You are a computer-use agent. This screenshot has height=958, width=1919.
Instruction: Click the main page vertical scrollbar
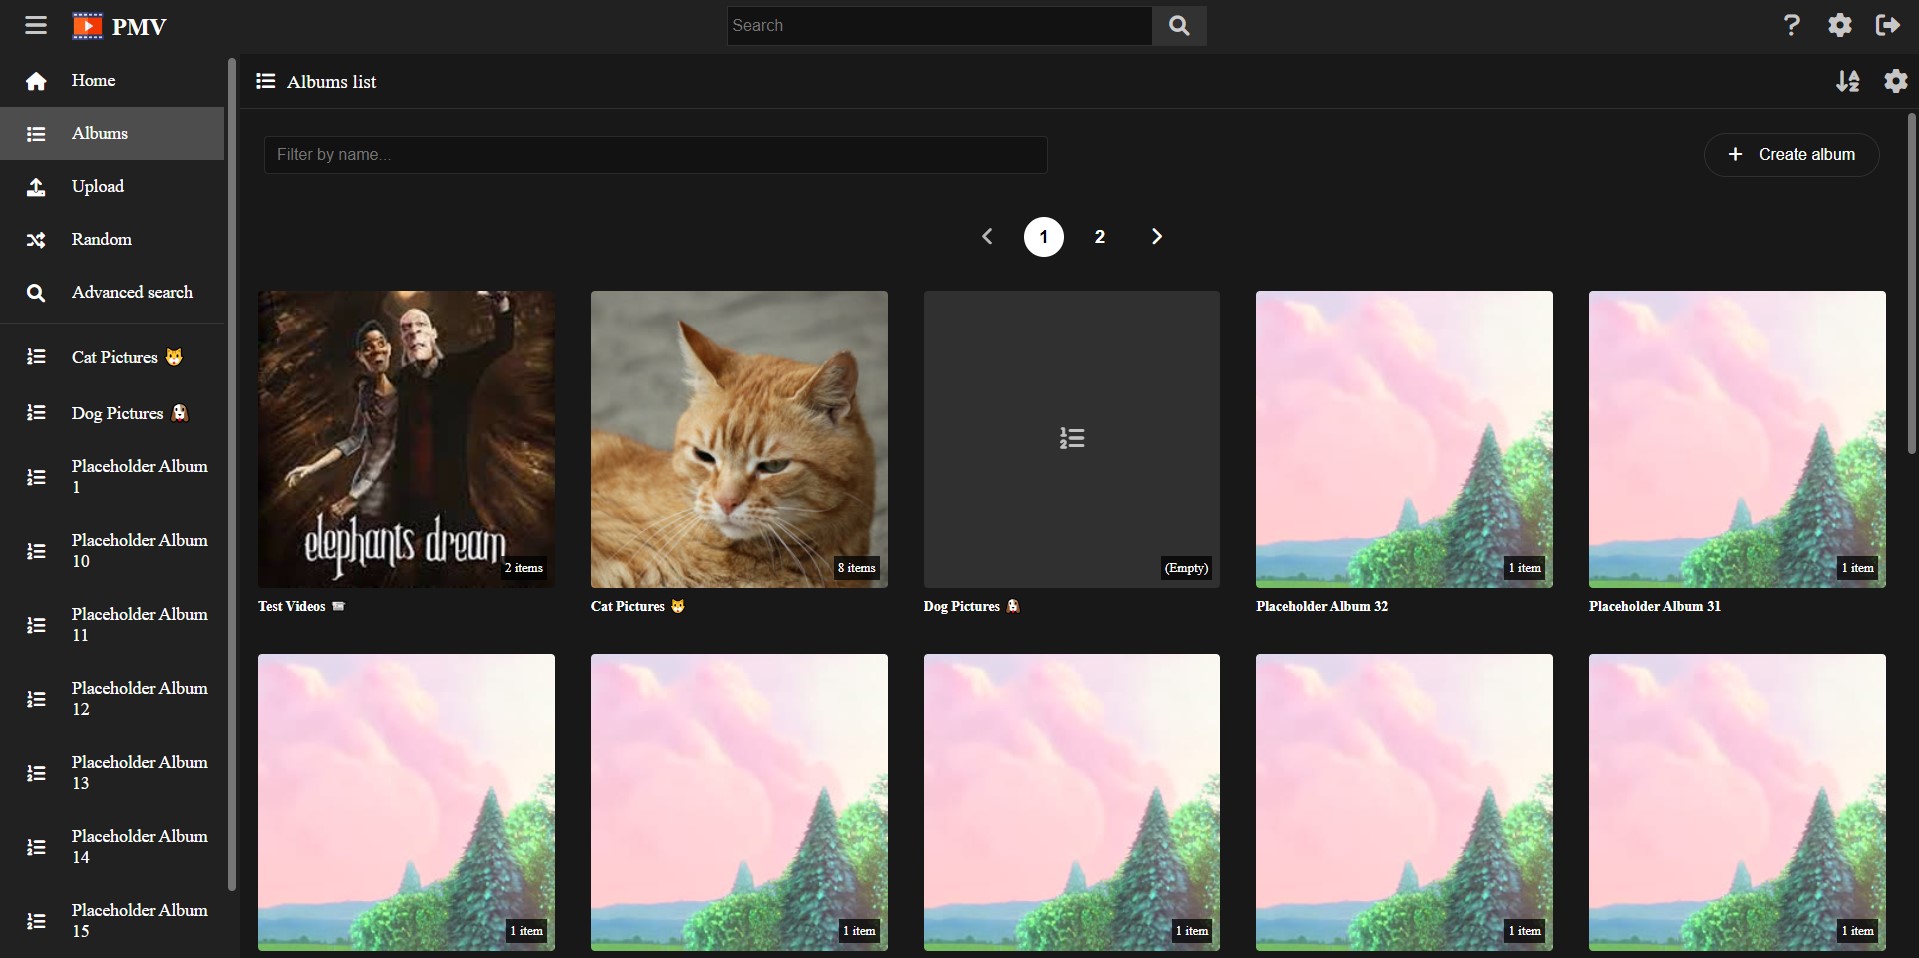[x=1912, y=285]
